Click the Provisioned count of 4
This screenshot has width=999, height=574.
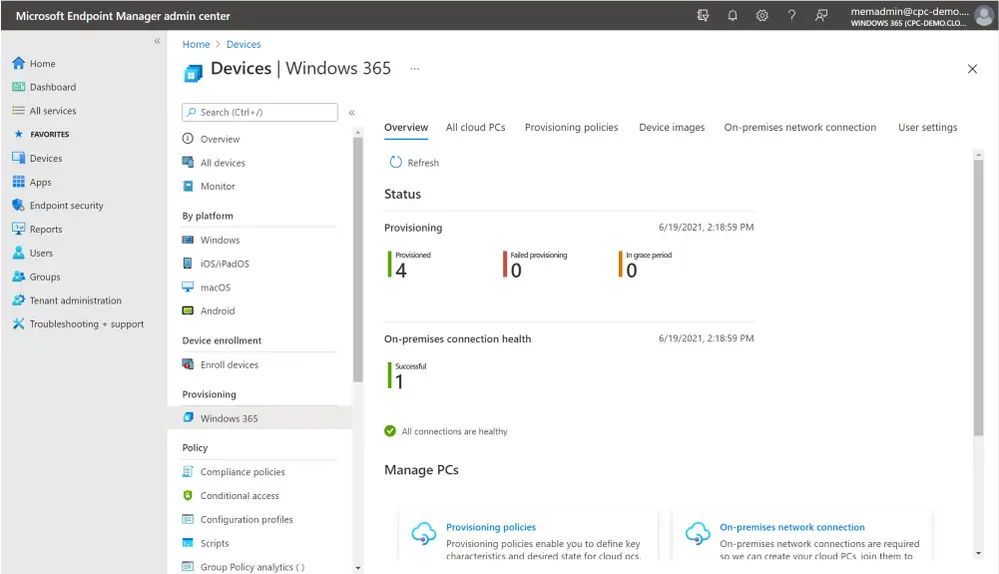401,271
